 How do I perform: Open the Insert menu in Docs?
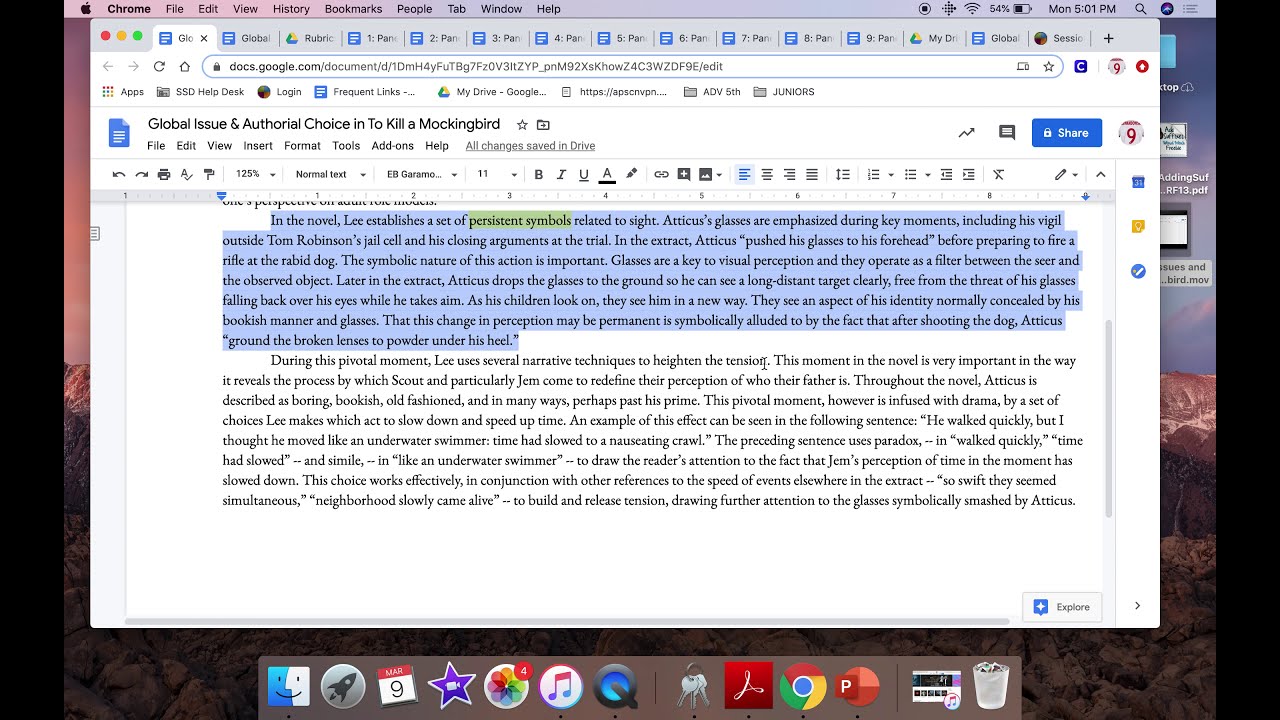point(258,146)
